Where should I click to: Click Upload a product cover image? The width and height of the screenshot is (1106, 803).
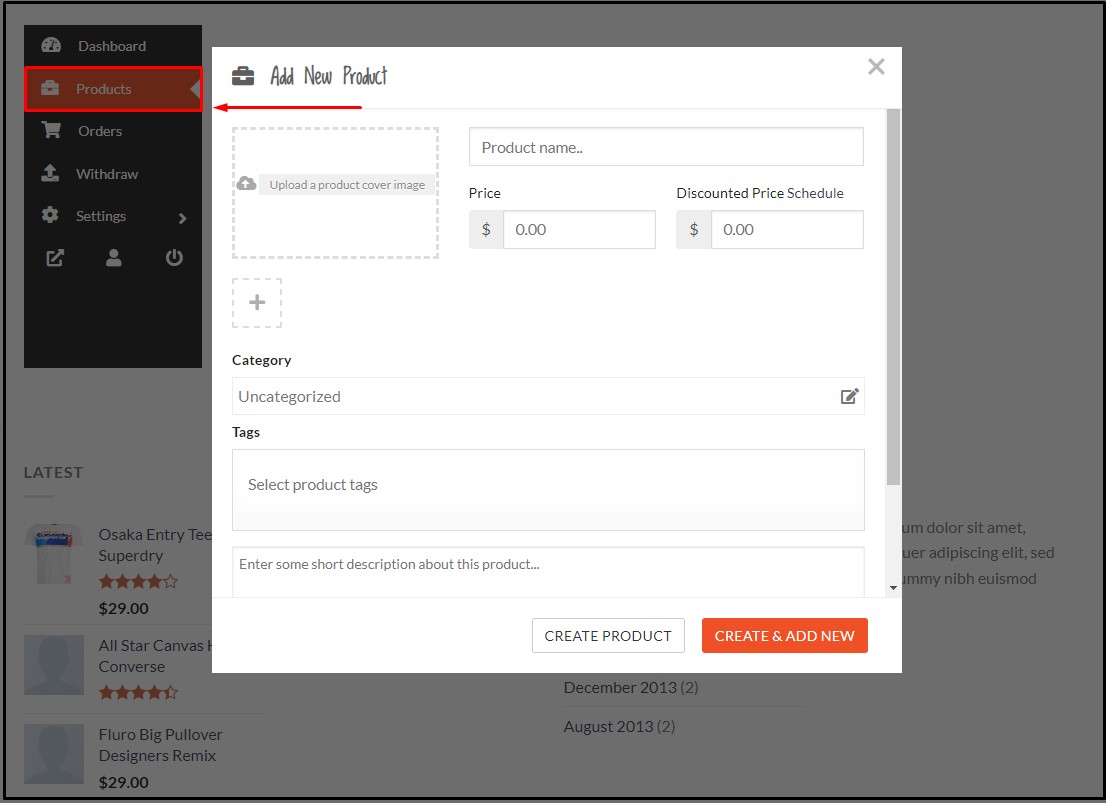point(347,185)
